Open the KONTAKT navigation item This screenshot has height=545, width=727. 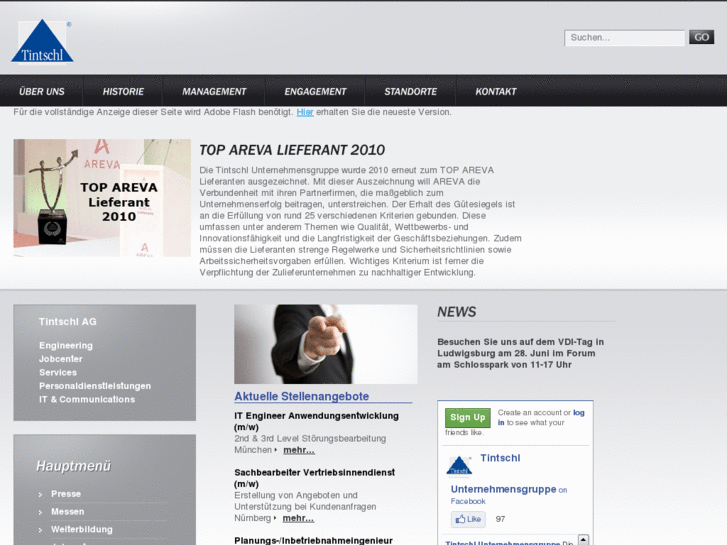pyautogui.click(x=496, y=91)
